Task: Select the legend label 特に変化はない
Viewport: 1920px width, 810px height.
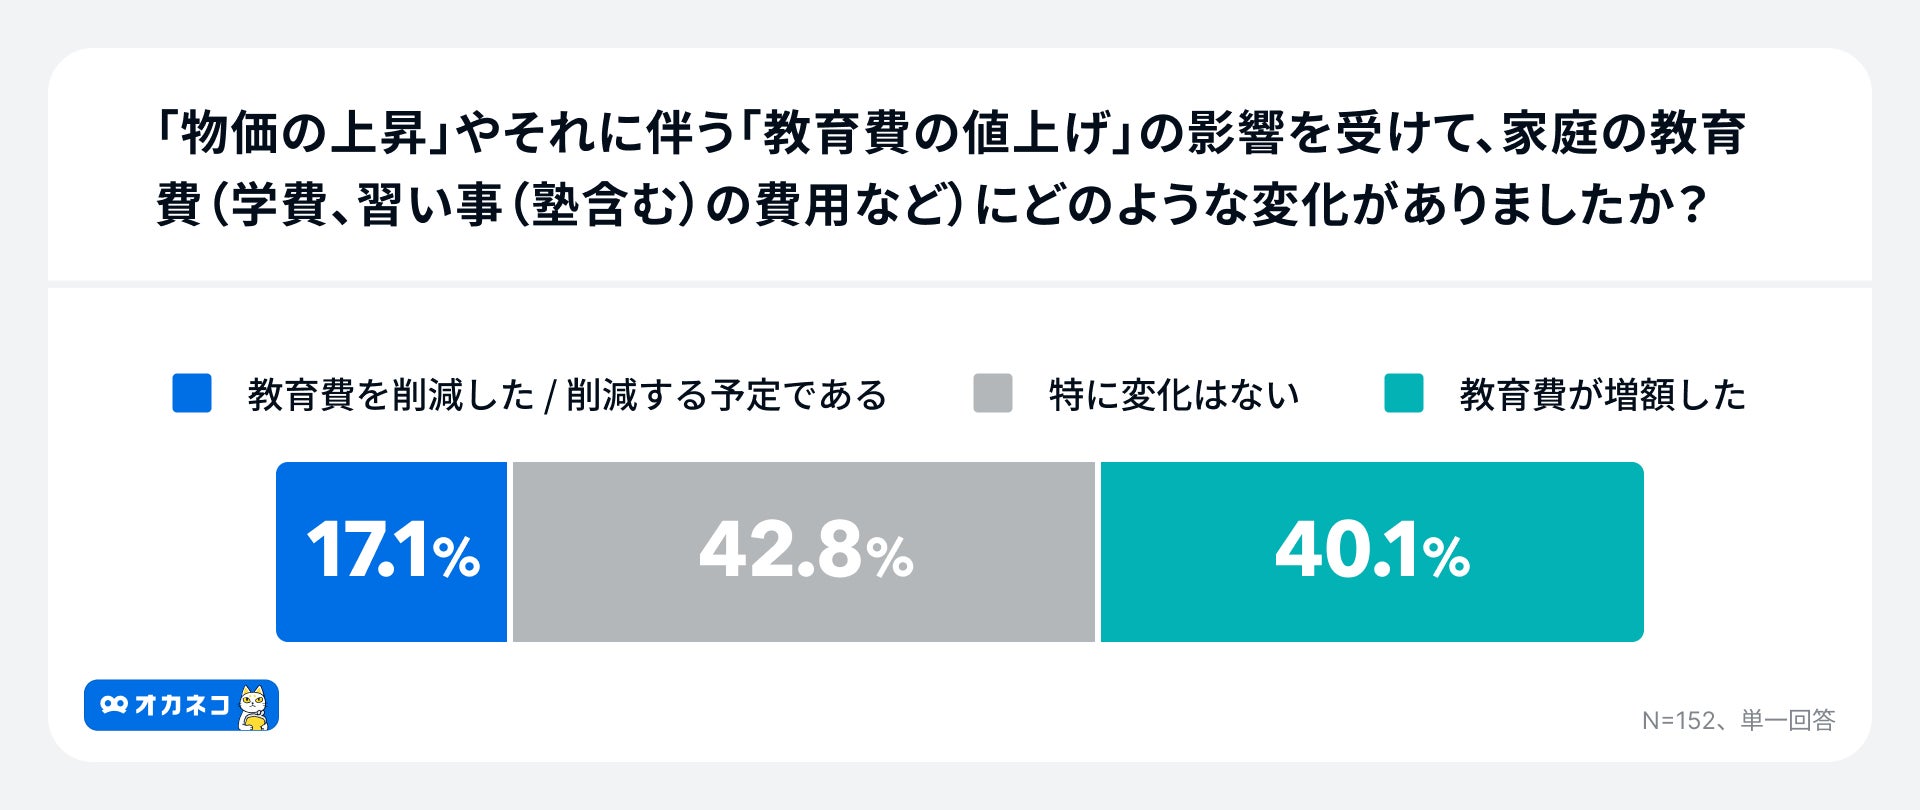Action: (x=1174, y=395)
